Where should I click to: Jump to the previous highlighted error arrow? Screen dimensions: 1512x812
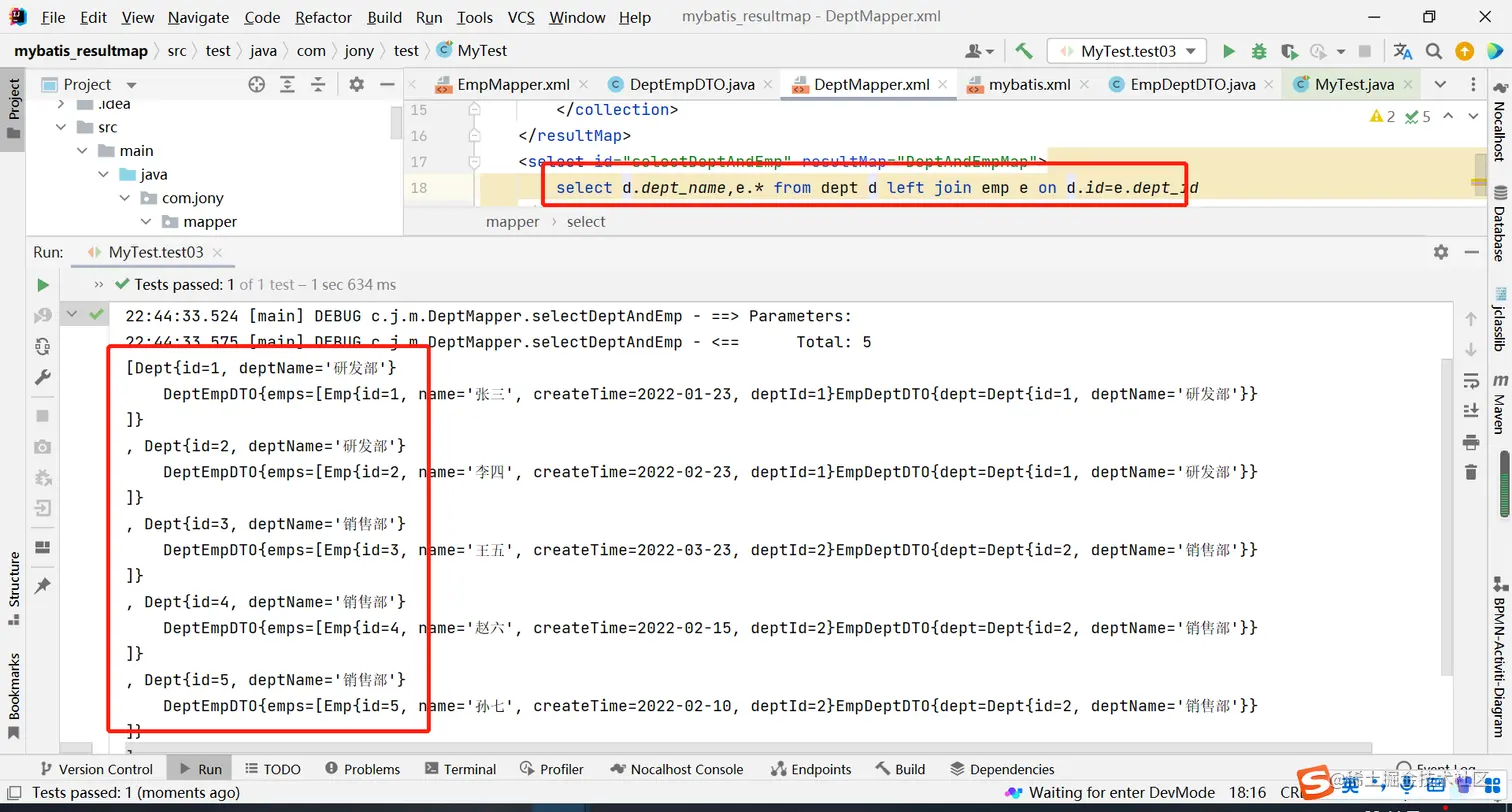pos(1449,117)
